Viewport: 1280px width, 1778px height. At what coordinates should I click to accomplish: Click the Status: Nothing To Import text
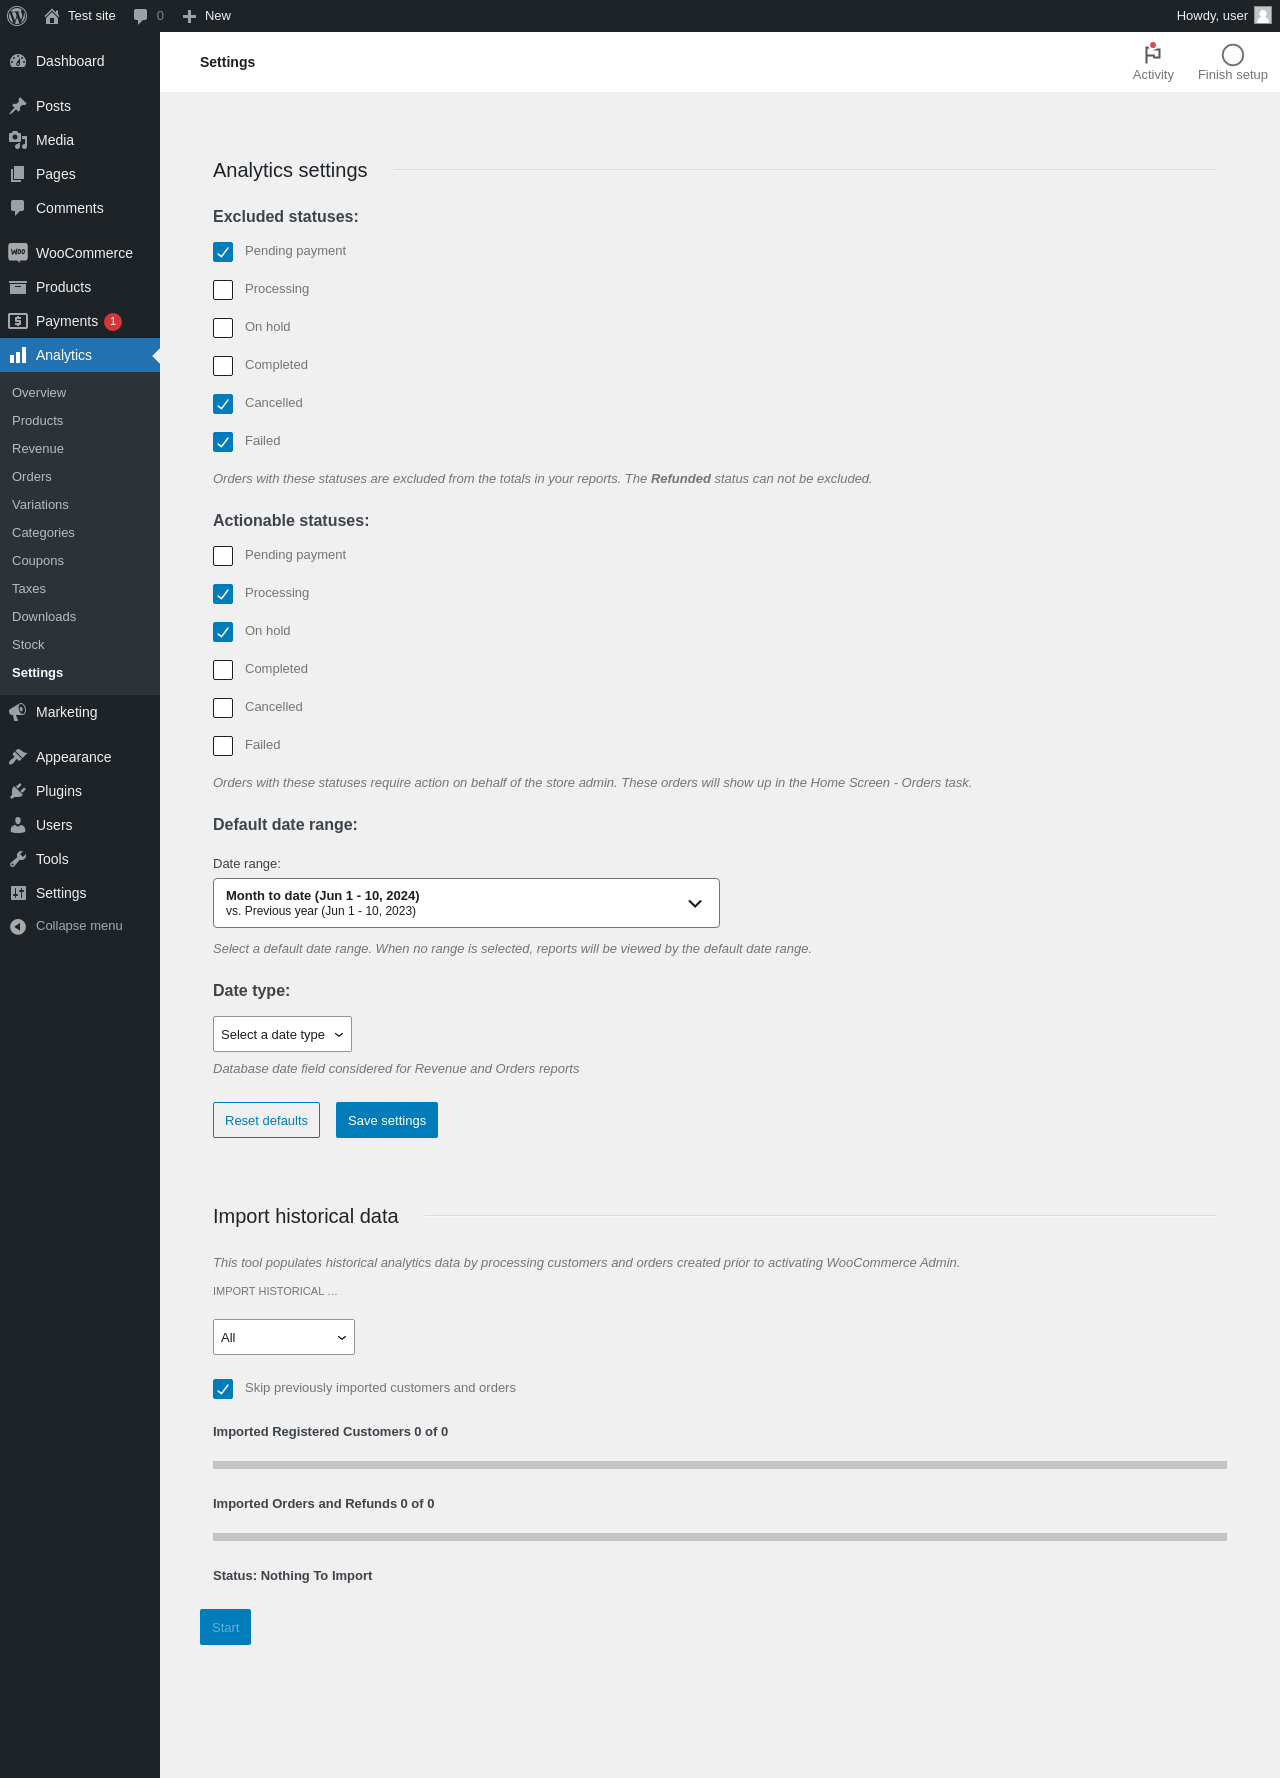click(292, 1576)
